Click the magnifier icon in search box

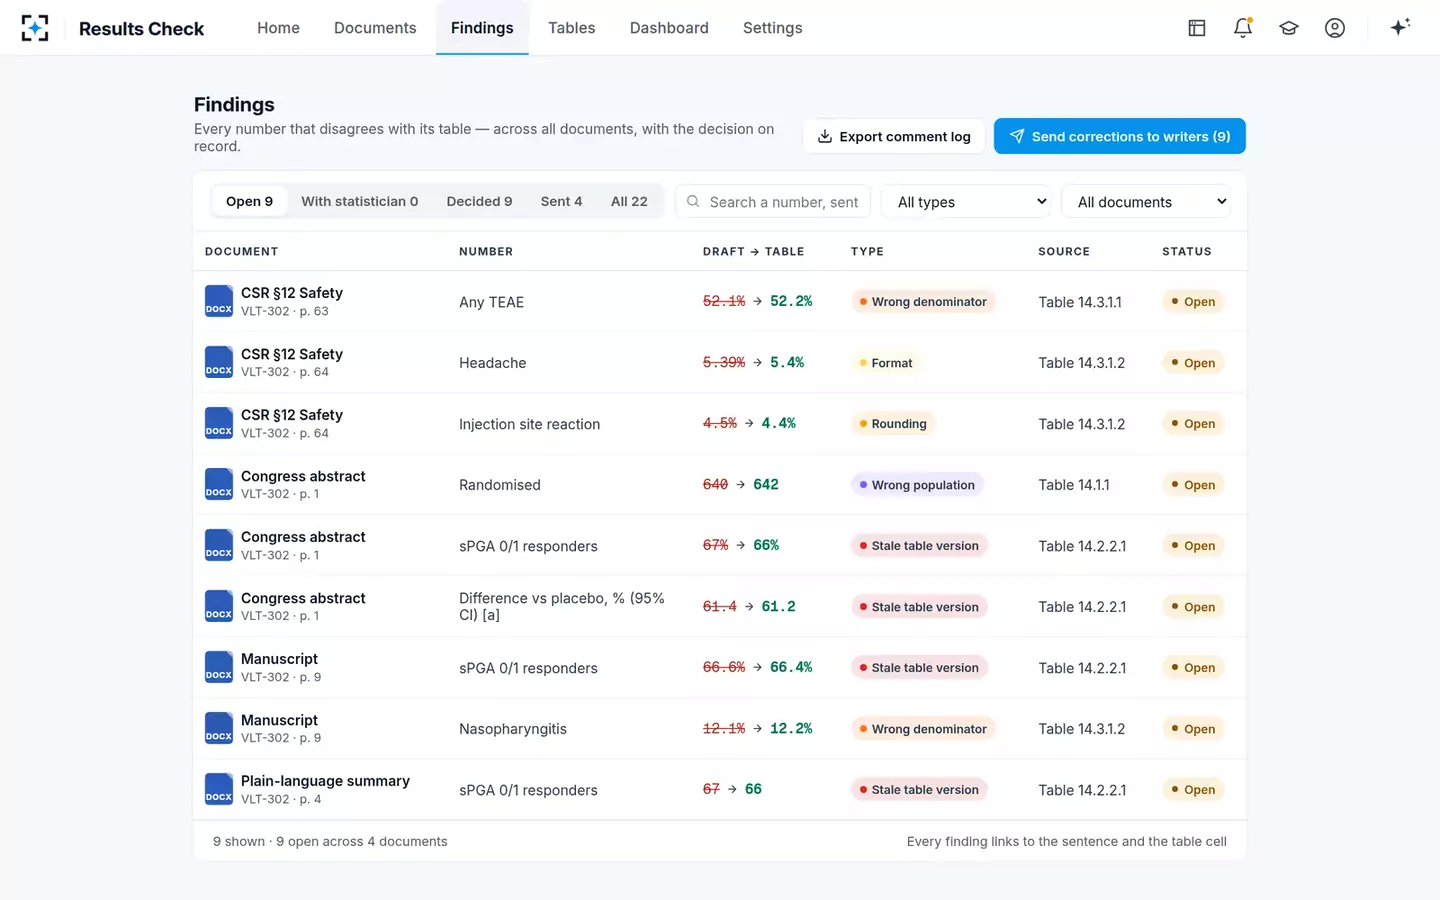pos(693,202)
